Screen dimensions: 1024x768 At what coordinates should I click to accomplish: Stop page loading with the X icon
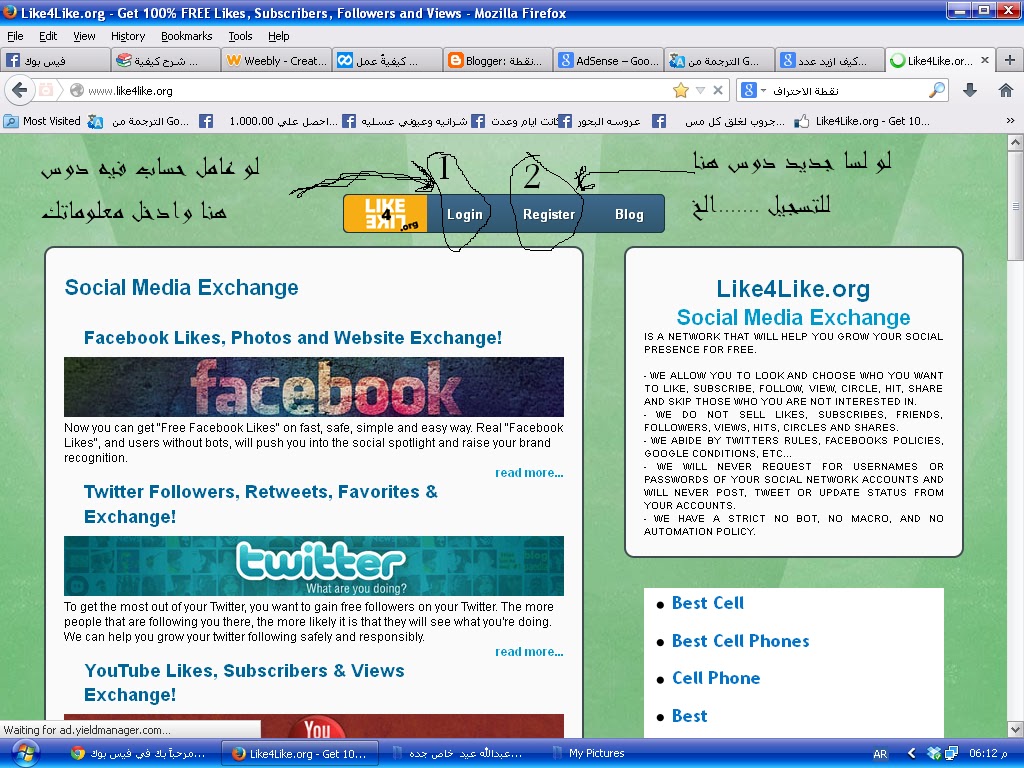pyautogui.click(x=718, y=90)
